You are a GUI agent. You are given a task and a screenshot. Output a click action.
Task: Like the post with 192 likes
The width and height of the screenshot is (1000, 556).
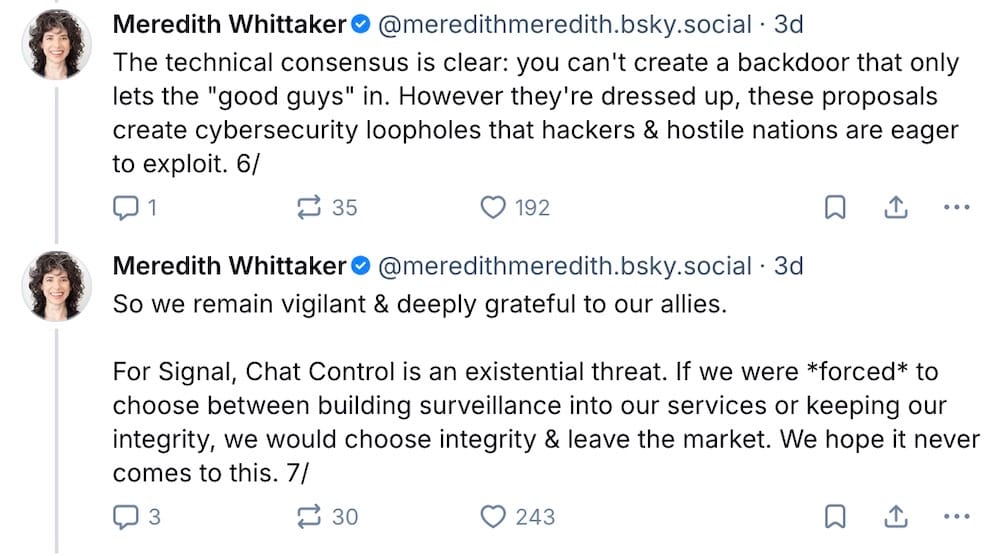click(x=494, y=207)
